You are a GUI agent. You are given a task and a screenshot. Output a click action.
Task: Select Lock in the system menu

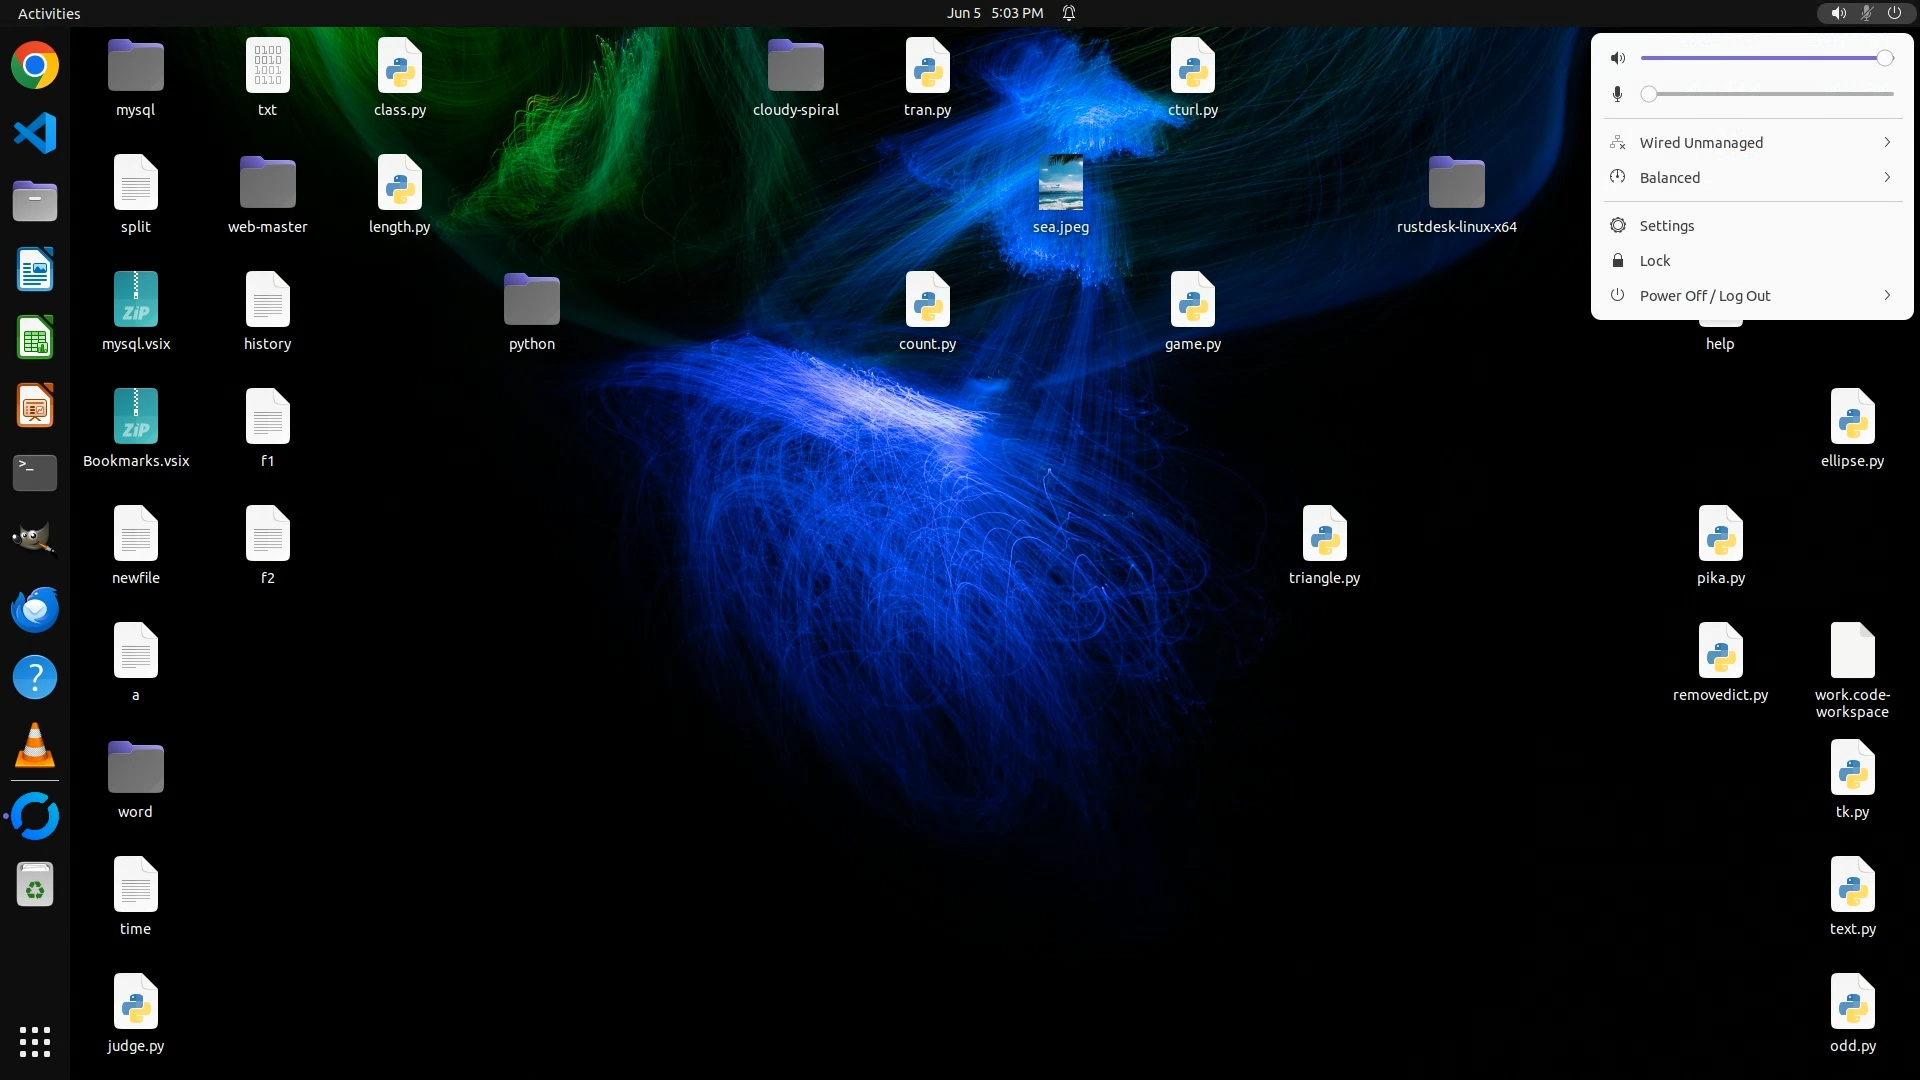pyautogui.click(x=1654, y=261)
